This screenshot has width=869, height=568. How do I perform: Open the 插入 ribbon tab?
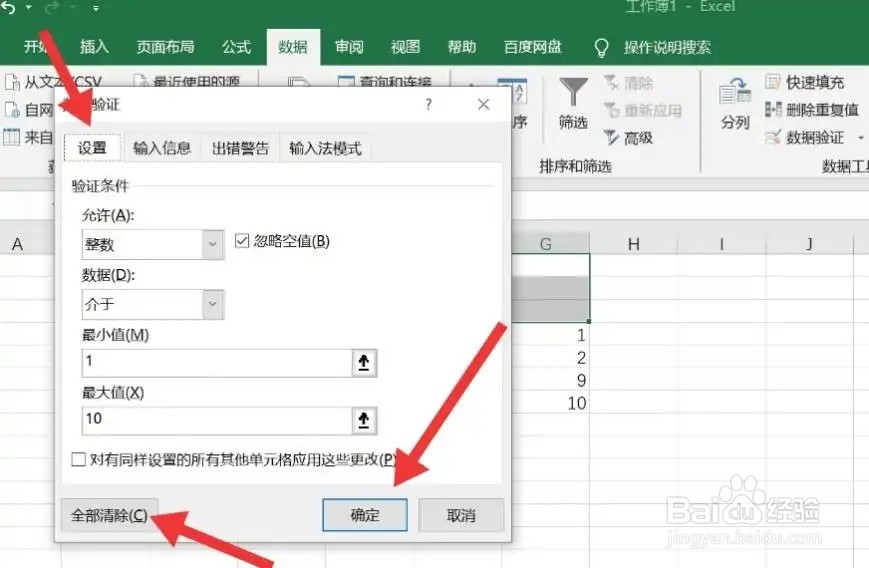pos(94,47)
